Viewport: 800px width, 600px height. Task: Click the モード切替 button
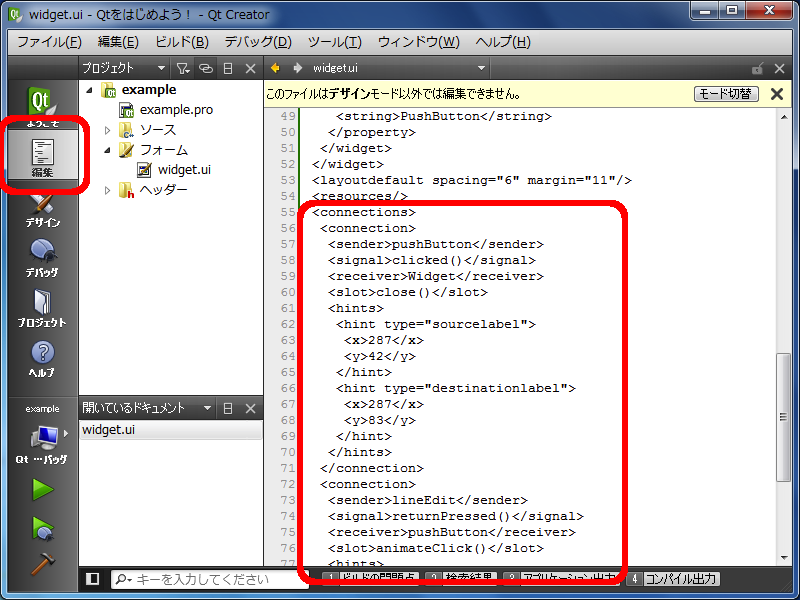click(x=726, y=94)
